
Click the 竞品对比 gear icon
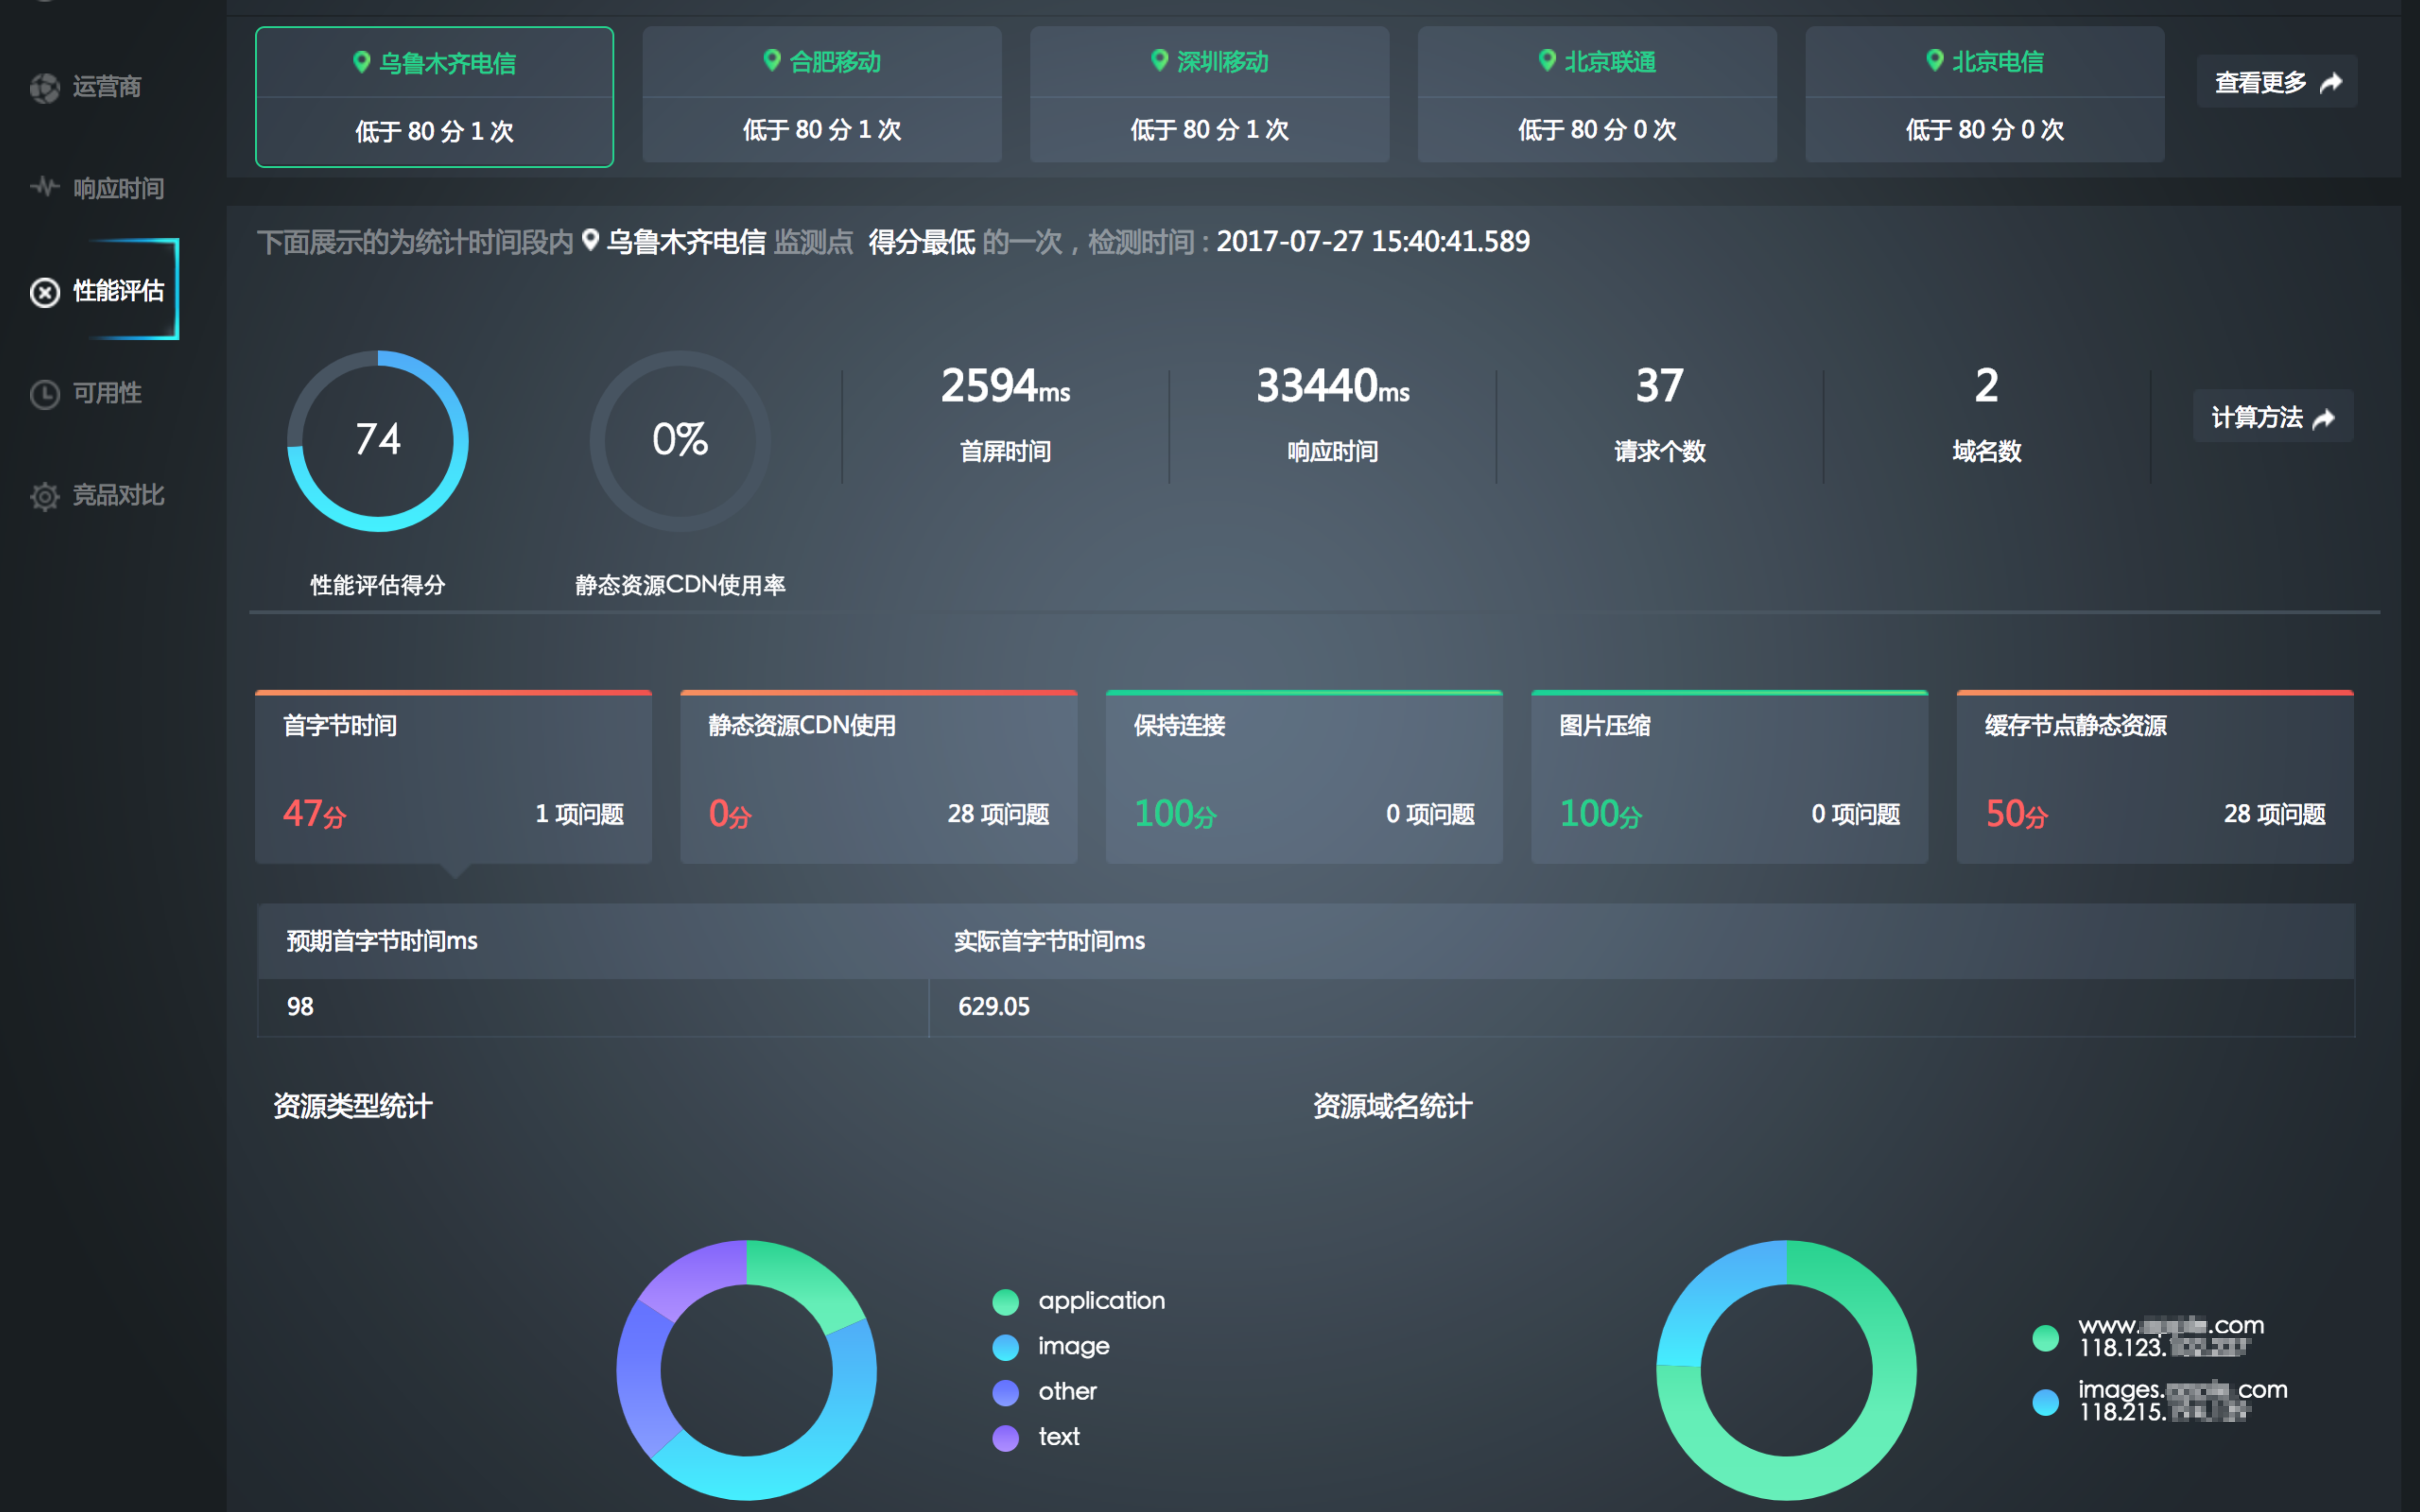[x=44, y=496]
